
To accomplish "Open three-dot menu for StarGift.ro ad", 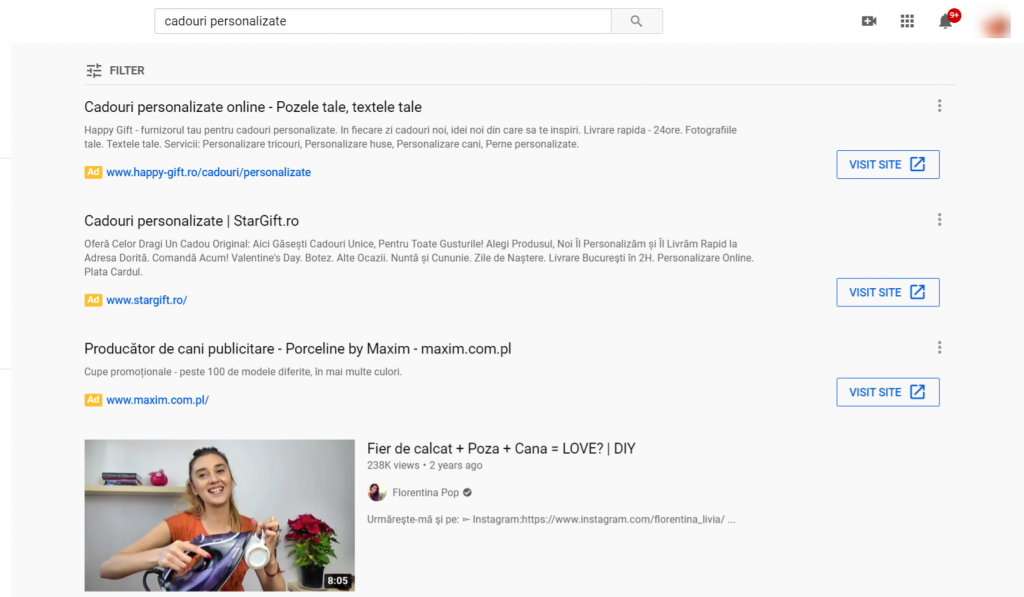I will tap(939, 219).
